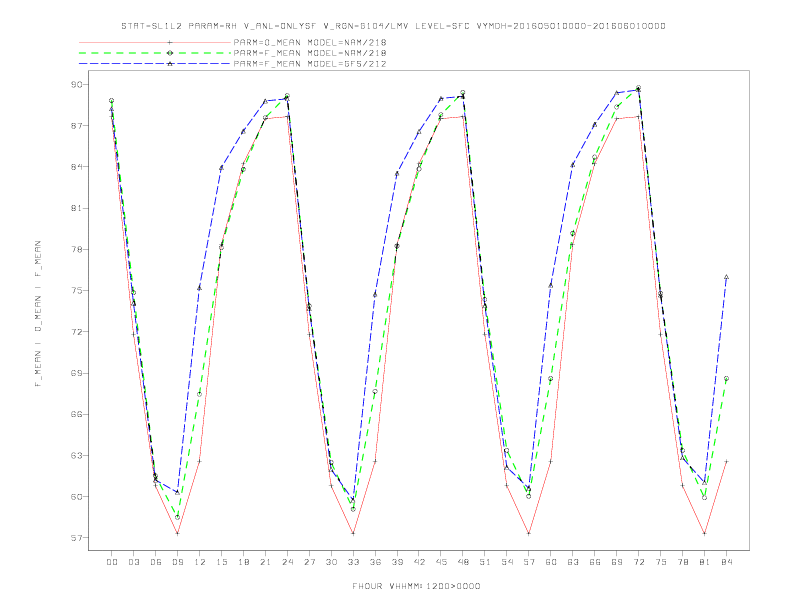
Task: Click x-axis tick label 60
Action: coord(551,562)
